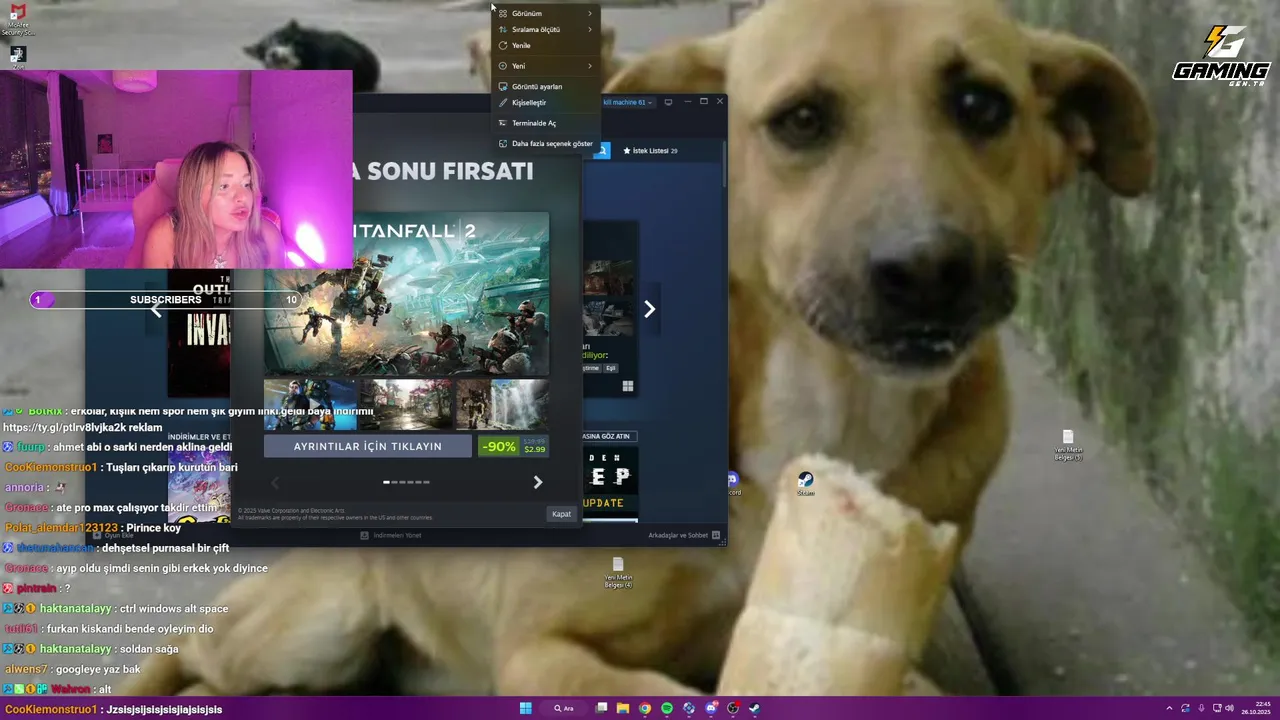Click İndirmeleri Yönet in Steam's bottom bar
The image size is (1280, 720).
coord(391,536)
